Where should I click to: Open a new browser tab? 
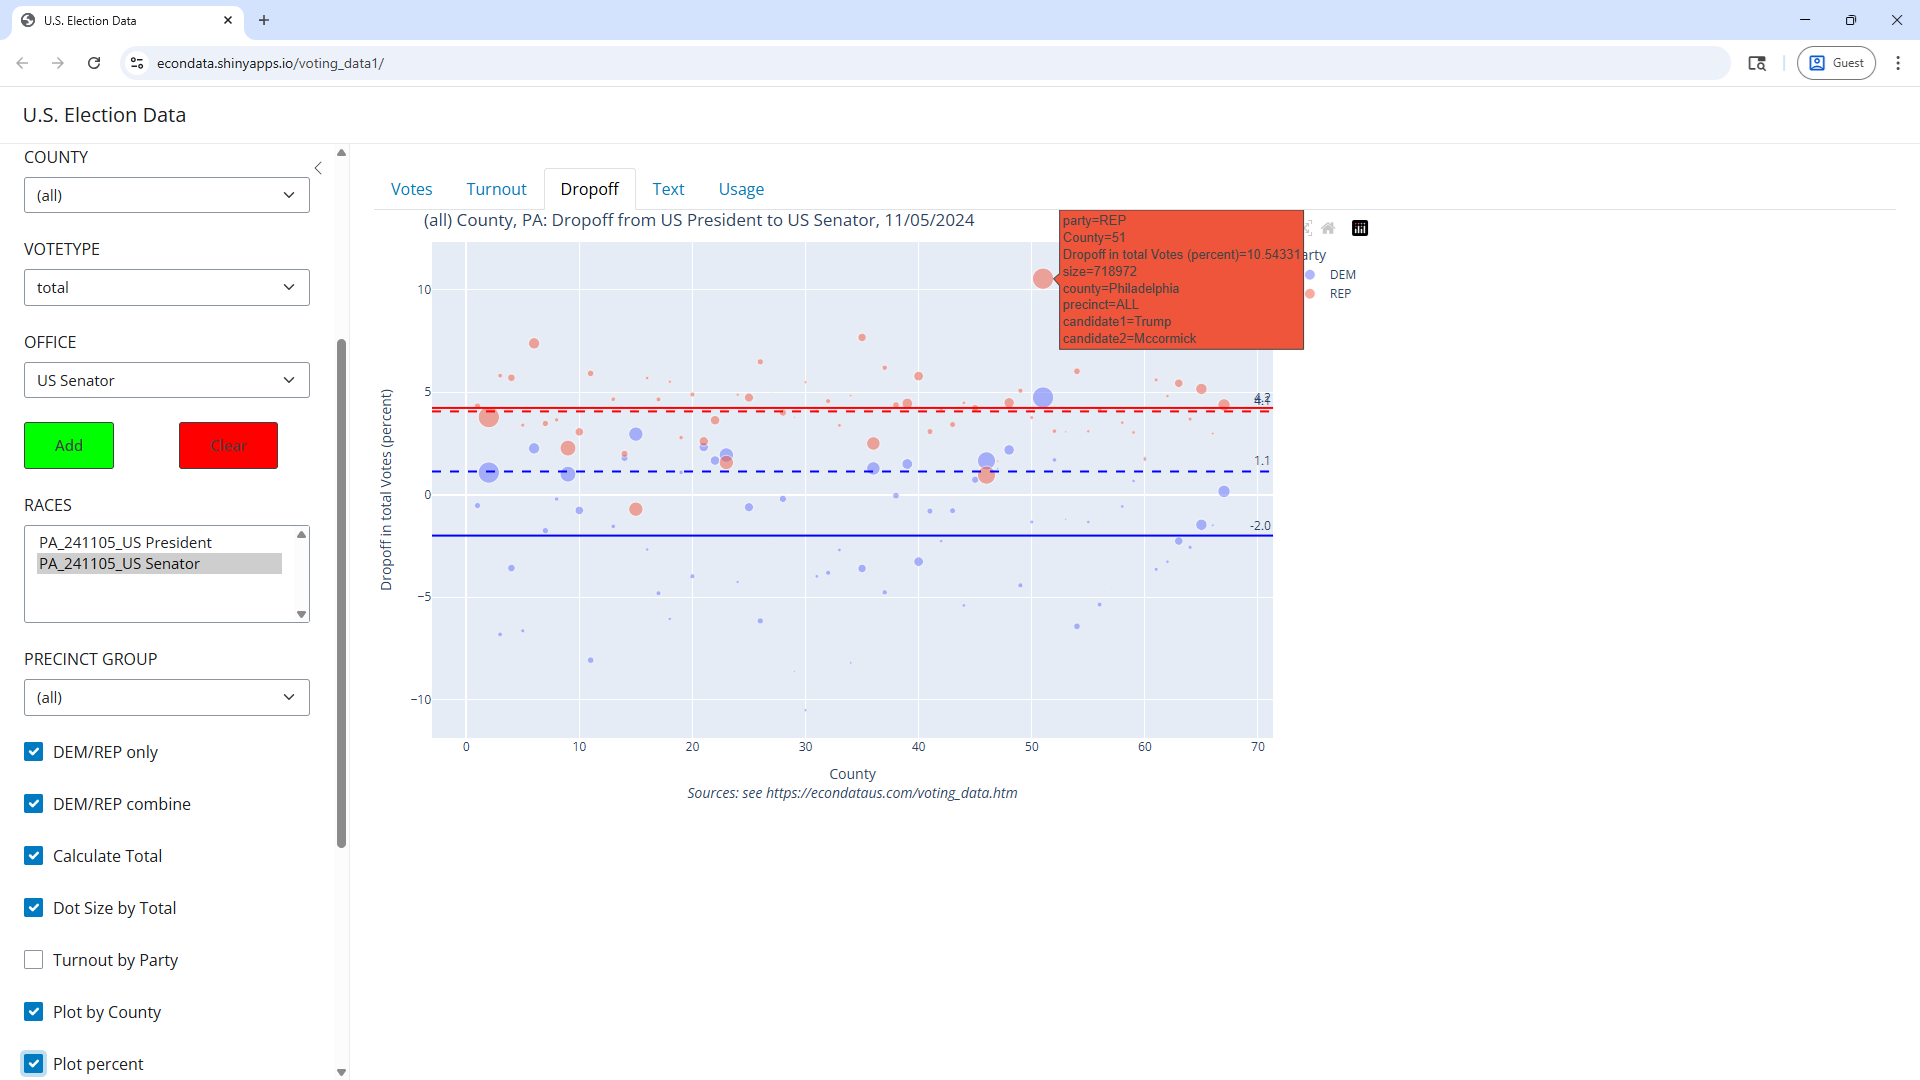click(x=264, y=20)
